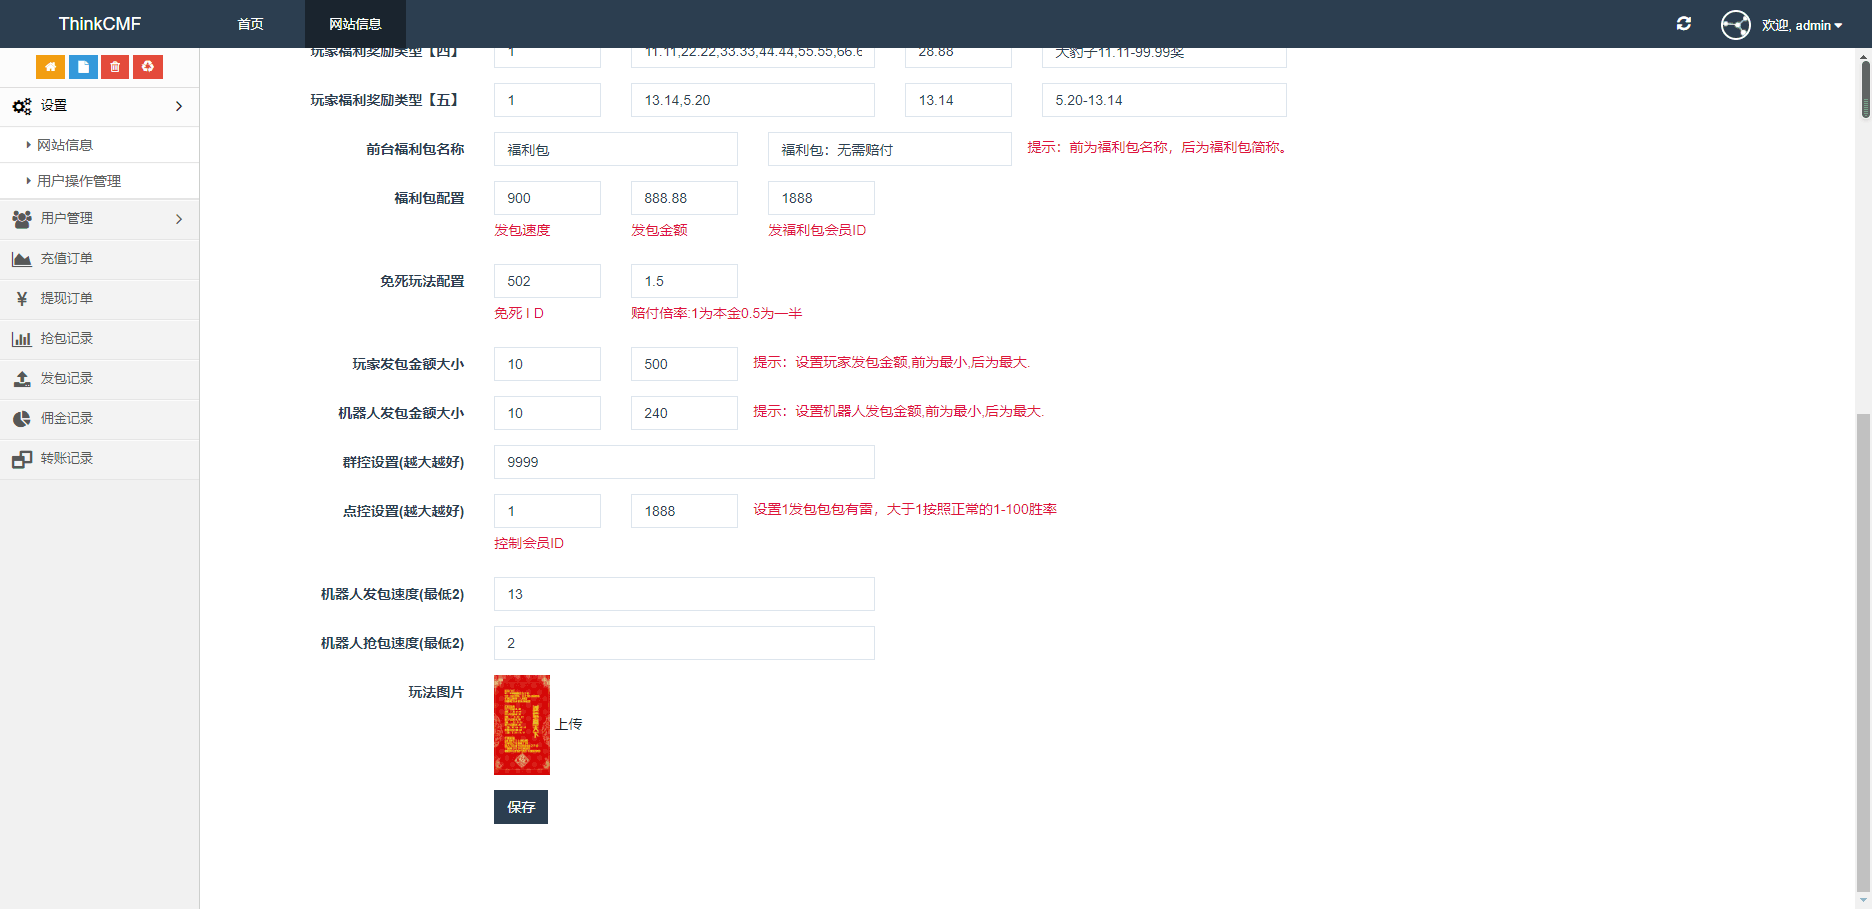Expand the 用户管理 sidebar menu
1872x909 pixels.
click(99, 219)
